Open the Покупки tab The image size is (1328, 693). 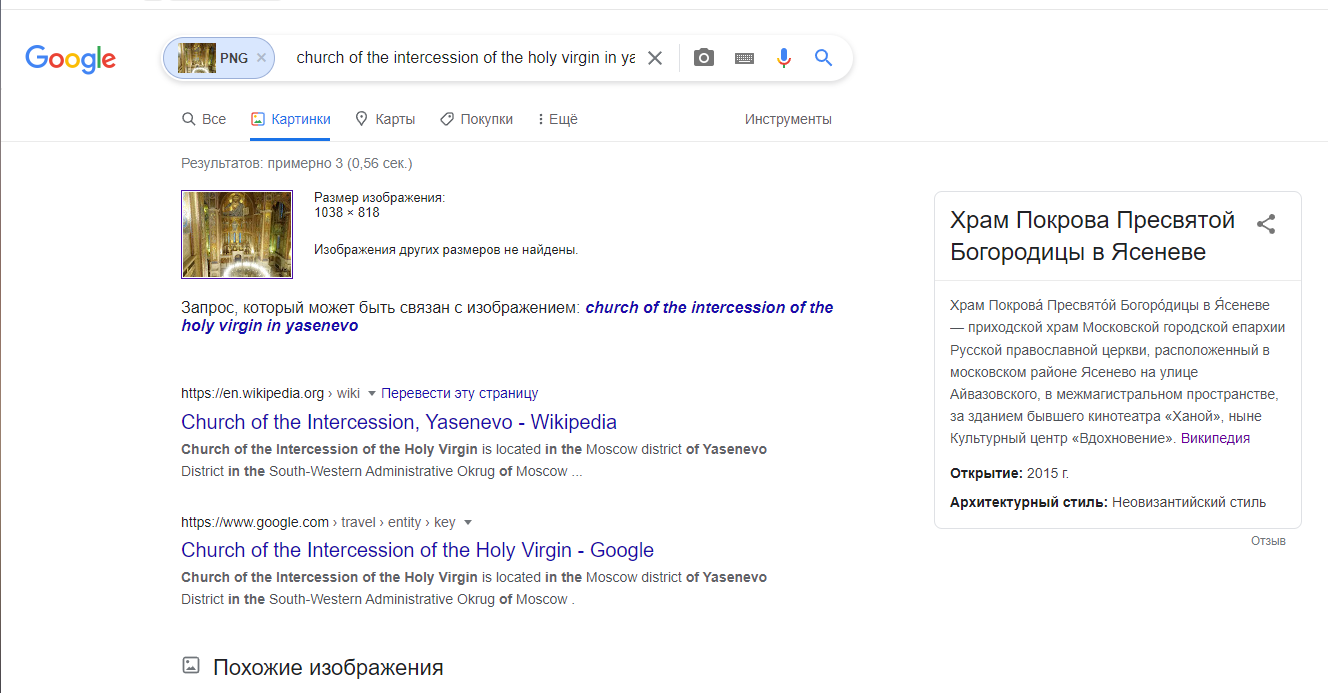476,119
